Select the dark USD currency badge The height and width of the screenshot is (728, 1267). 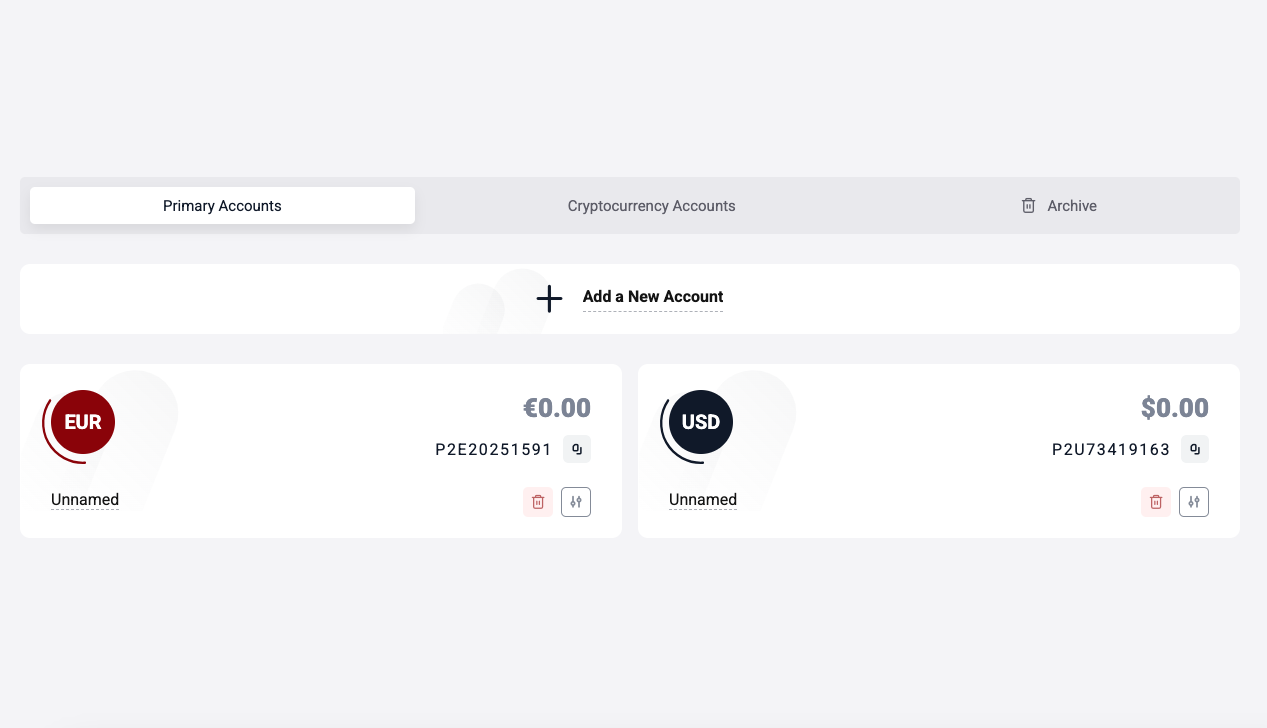(701, 422)
